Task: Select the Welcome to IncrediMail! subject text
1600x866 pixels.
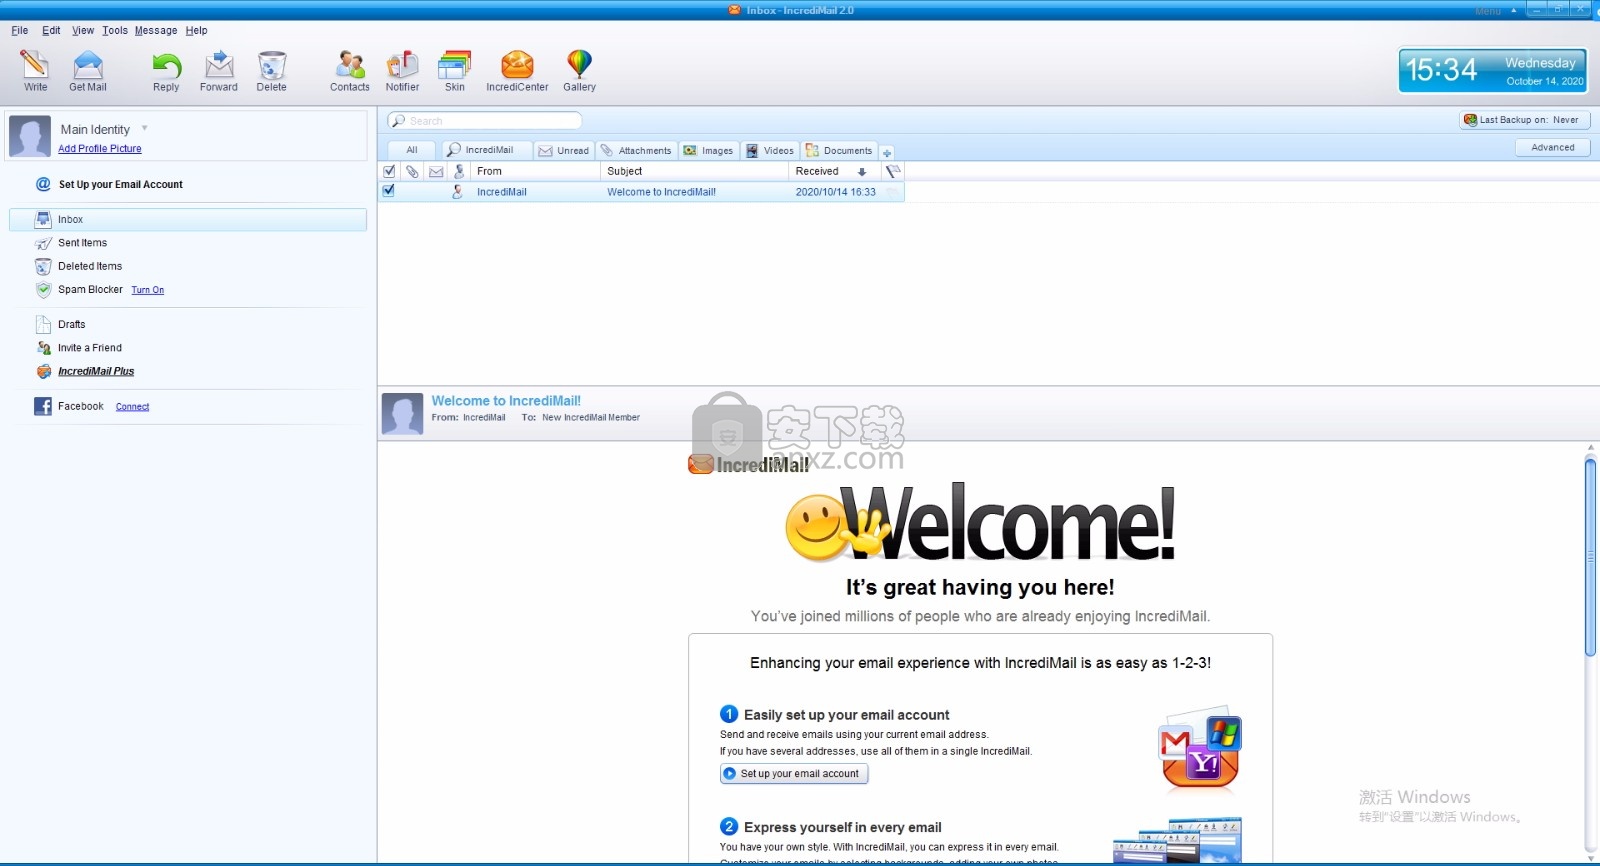Action: [x=661, y=192]
